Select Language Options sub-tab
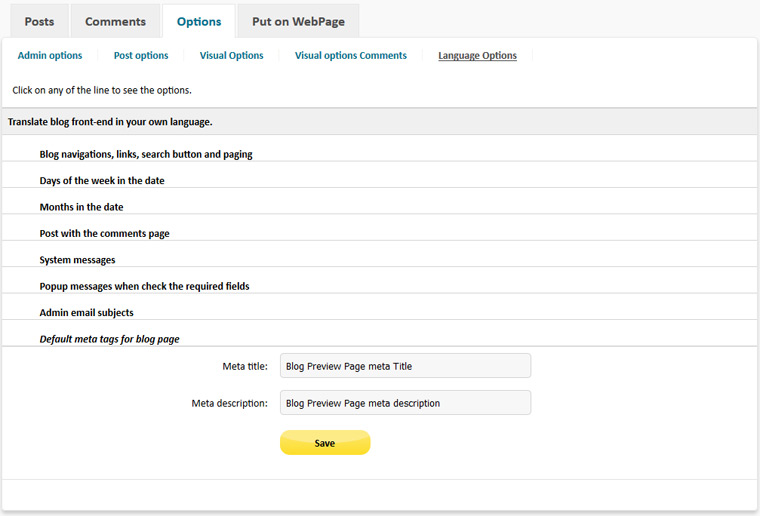 pyautogui.click(x=477, y=55)
